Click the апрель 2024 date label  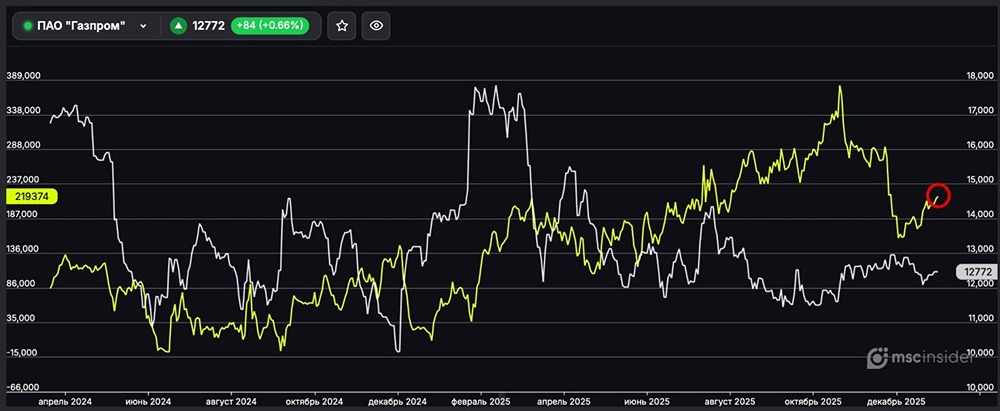coord(65,402)
